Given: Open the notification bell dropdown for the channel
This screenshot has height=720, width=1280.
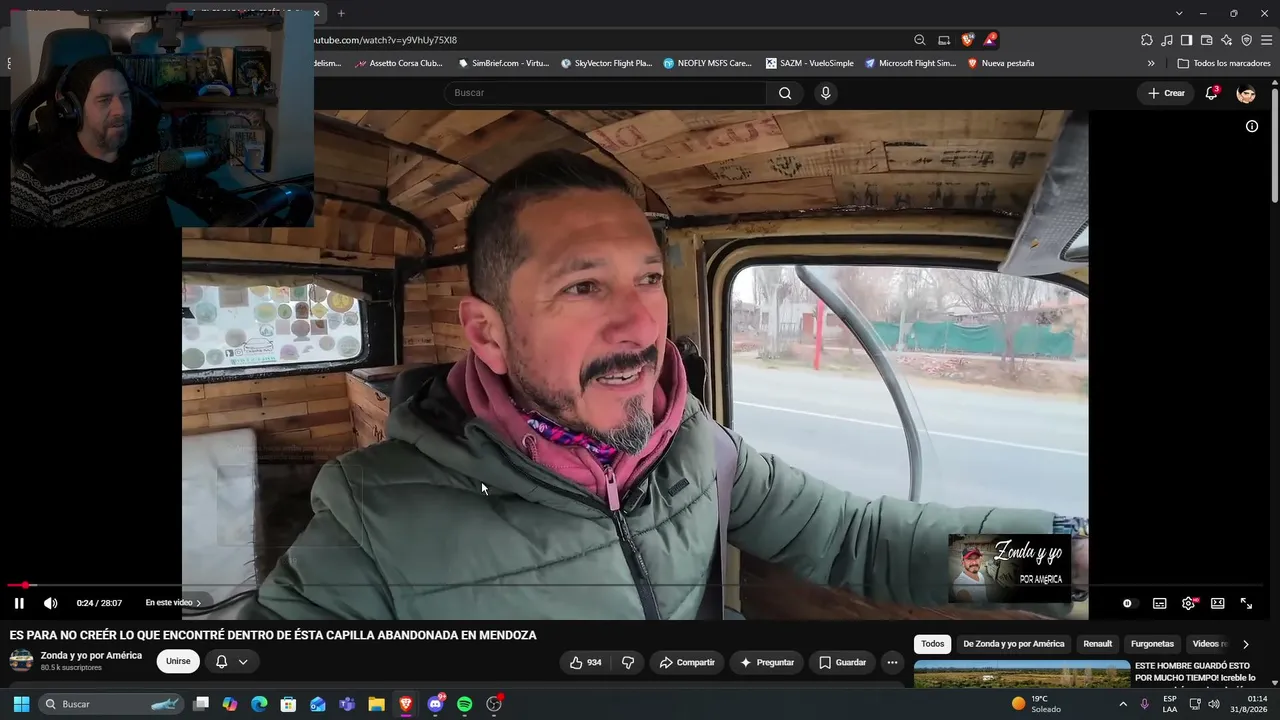Looking at the screenshot, I should point(232,661).
